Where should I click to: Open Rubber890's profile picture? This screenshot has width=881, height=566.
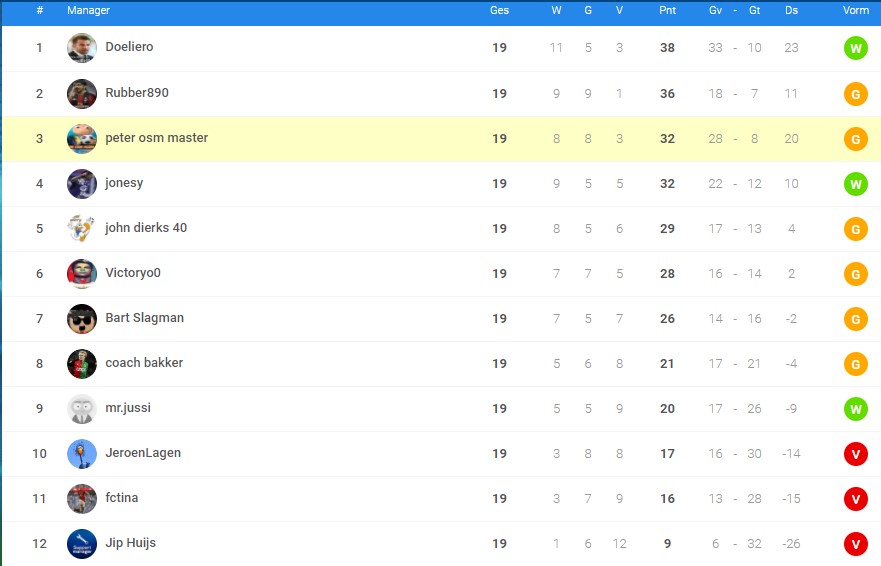(81, 93)
